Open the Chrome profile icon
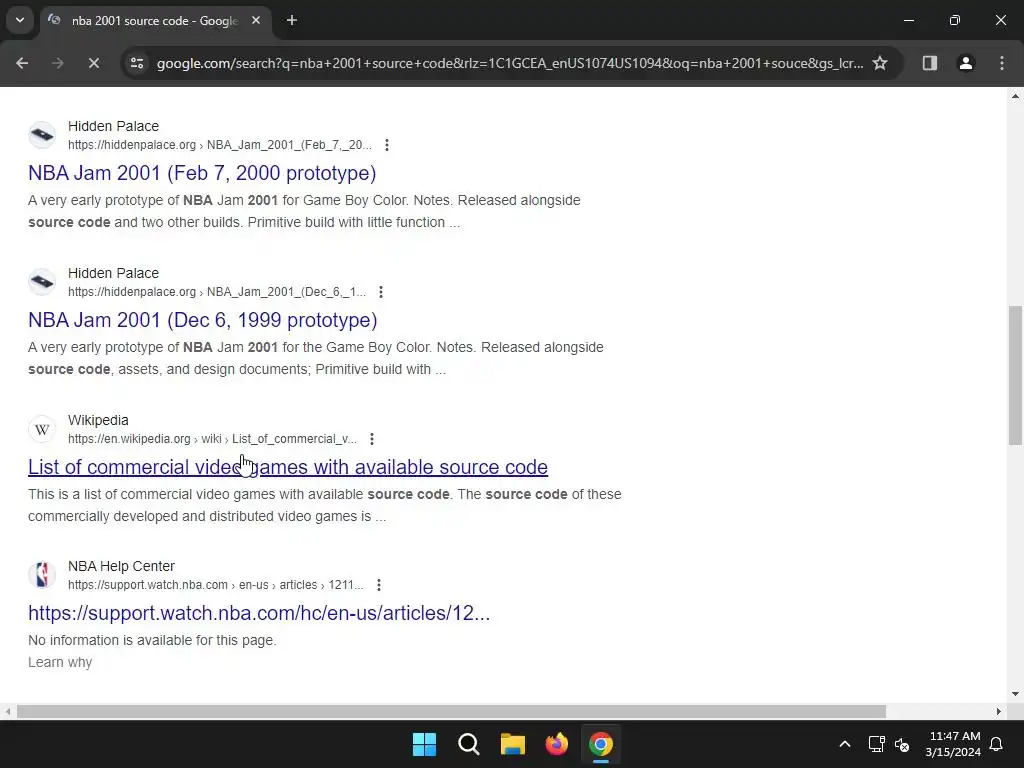Viewport: 1024px width, 768px height. [x=965, y=63]
